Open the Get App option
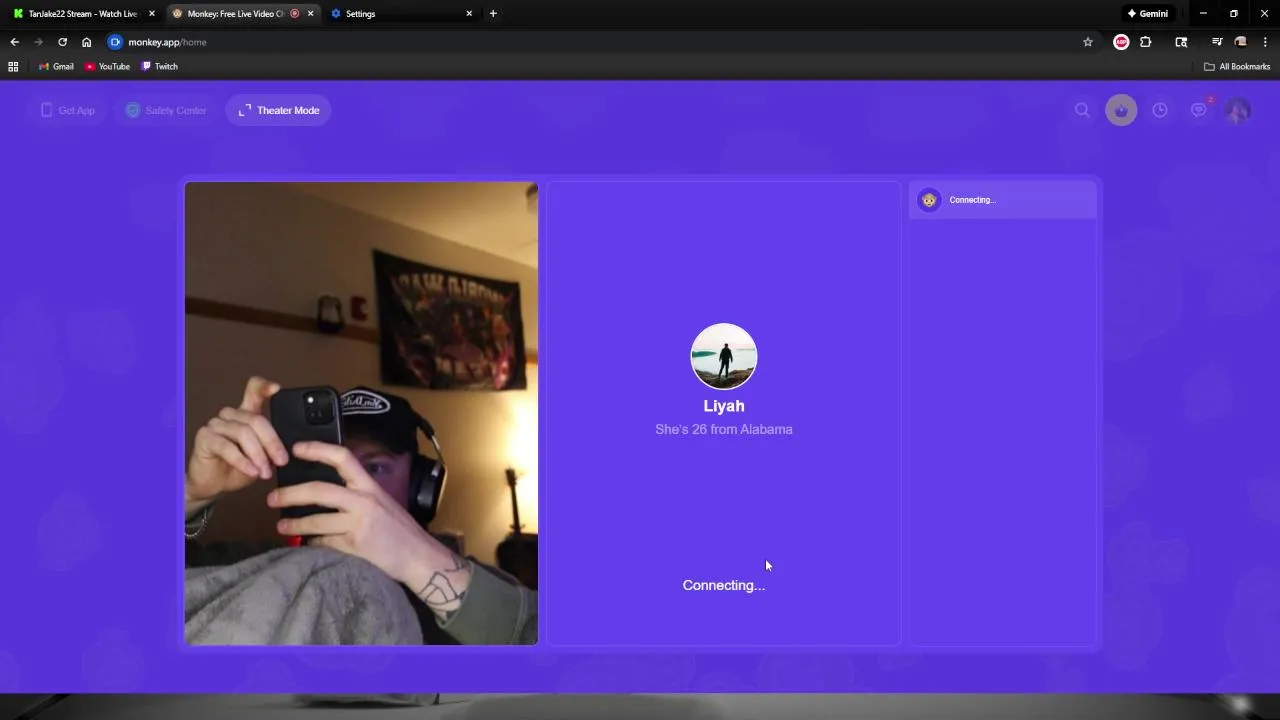Screen dimensions: 1280x720 [68, 110]
